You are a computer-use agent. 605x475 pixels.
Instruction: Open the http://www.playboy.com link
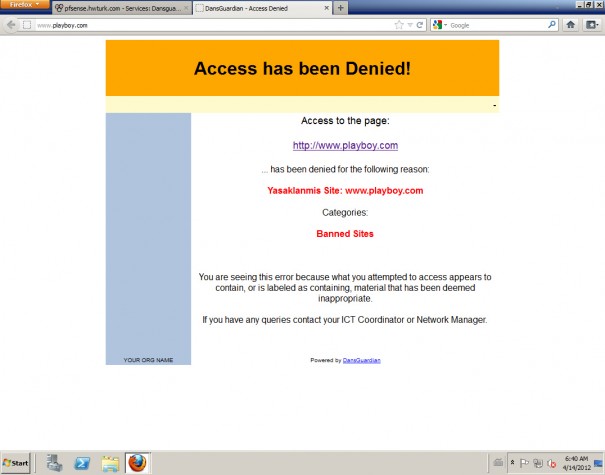(x=345, y=145)
